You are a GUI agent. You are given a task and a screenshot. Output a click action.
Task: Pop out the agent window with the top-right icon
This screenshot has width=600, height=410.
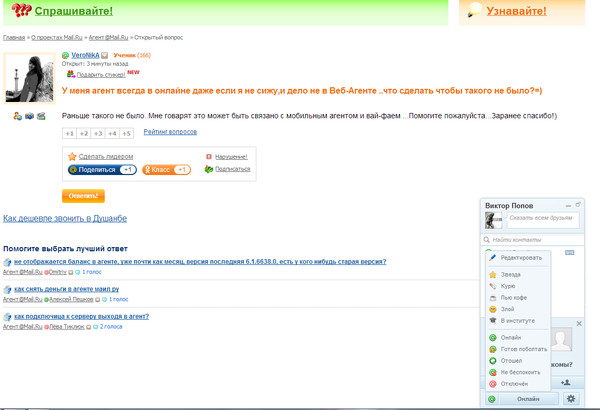(x=578, y=205)
